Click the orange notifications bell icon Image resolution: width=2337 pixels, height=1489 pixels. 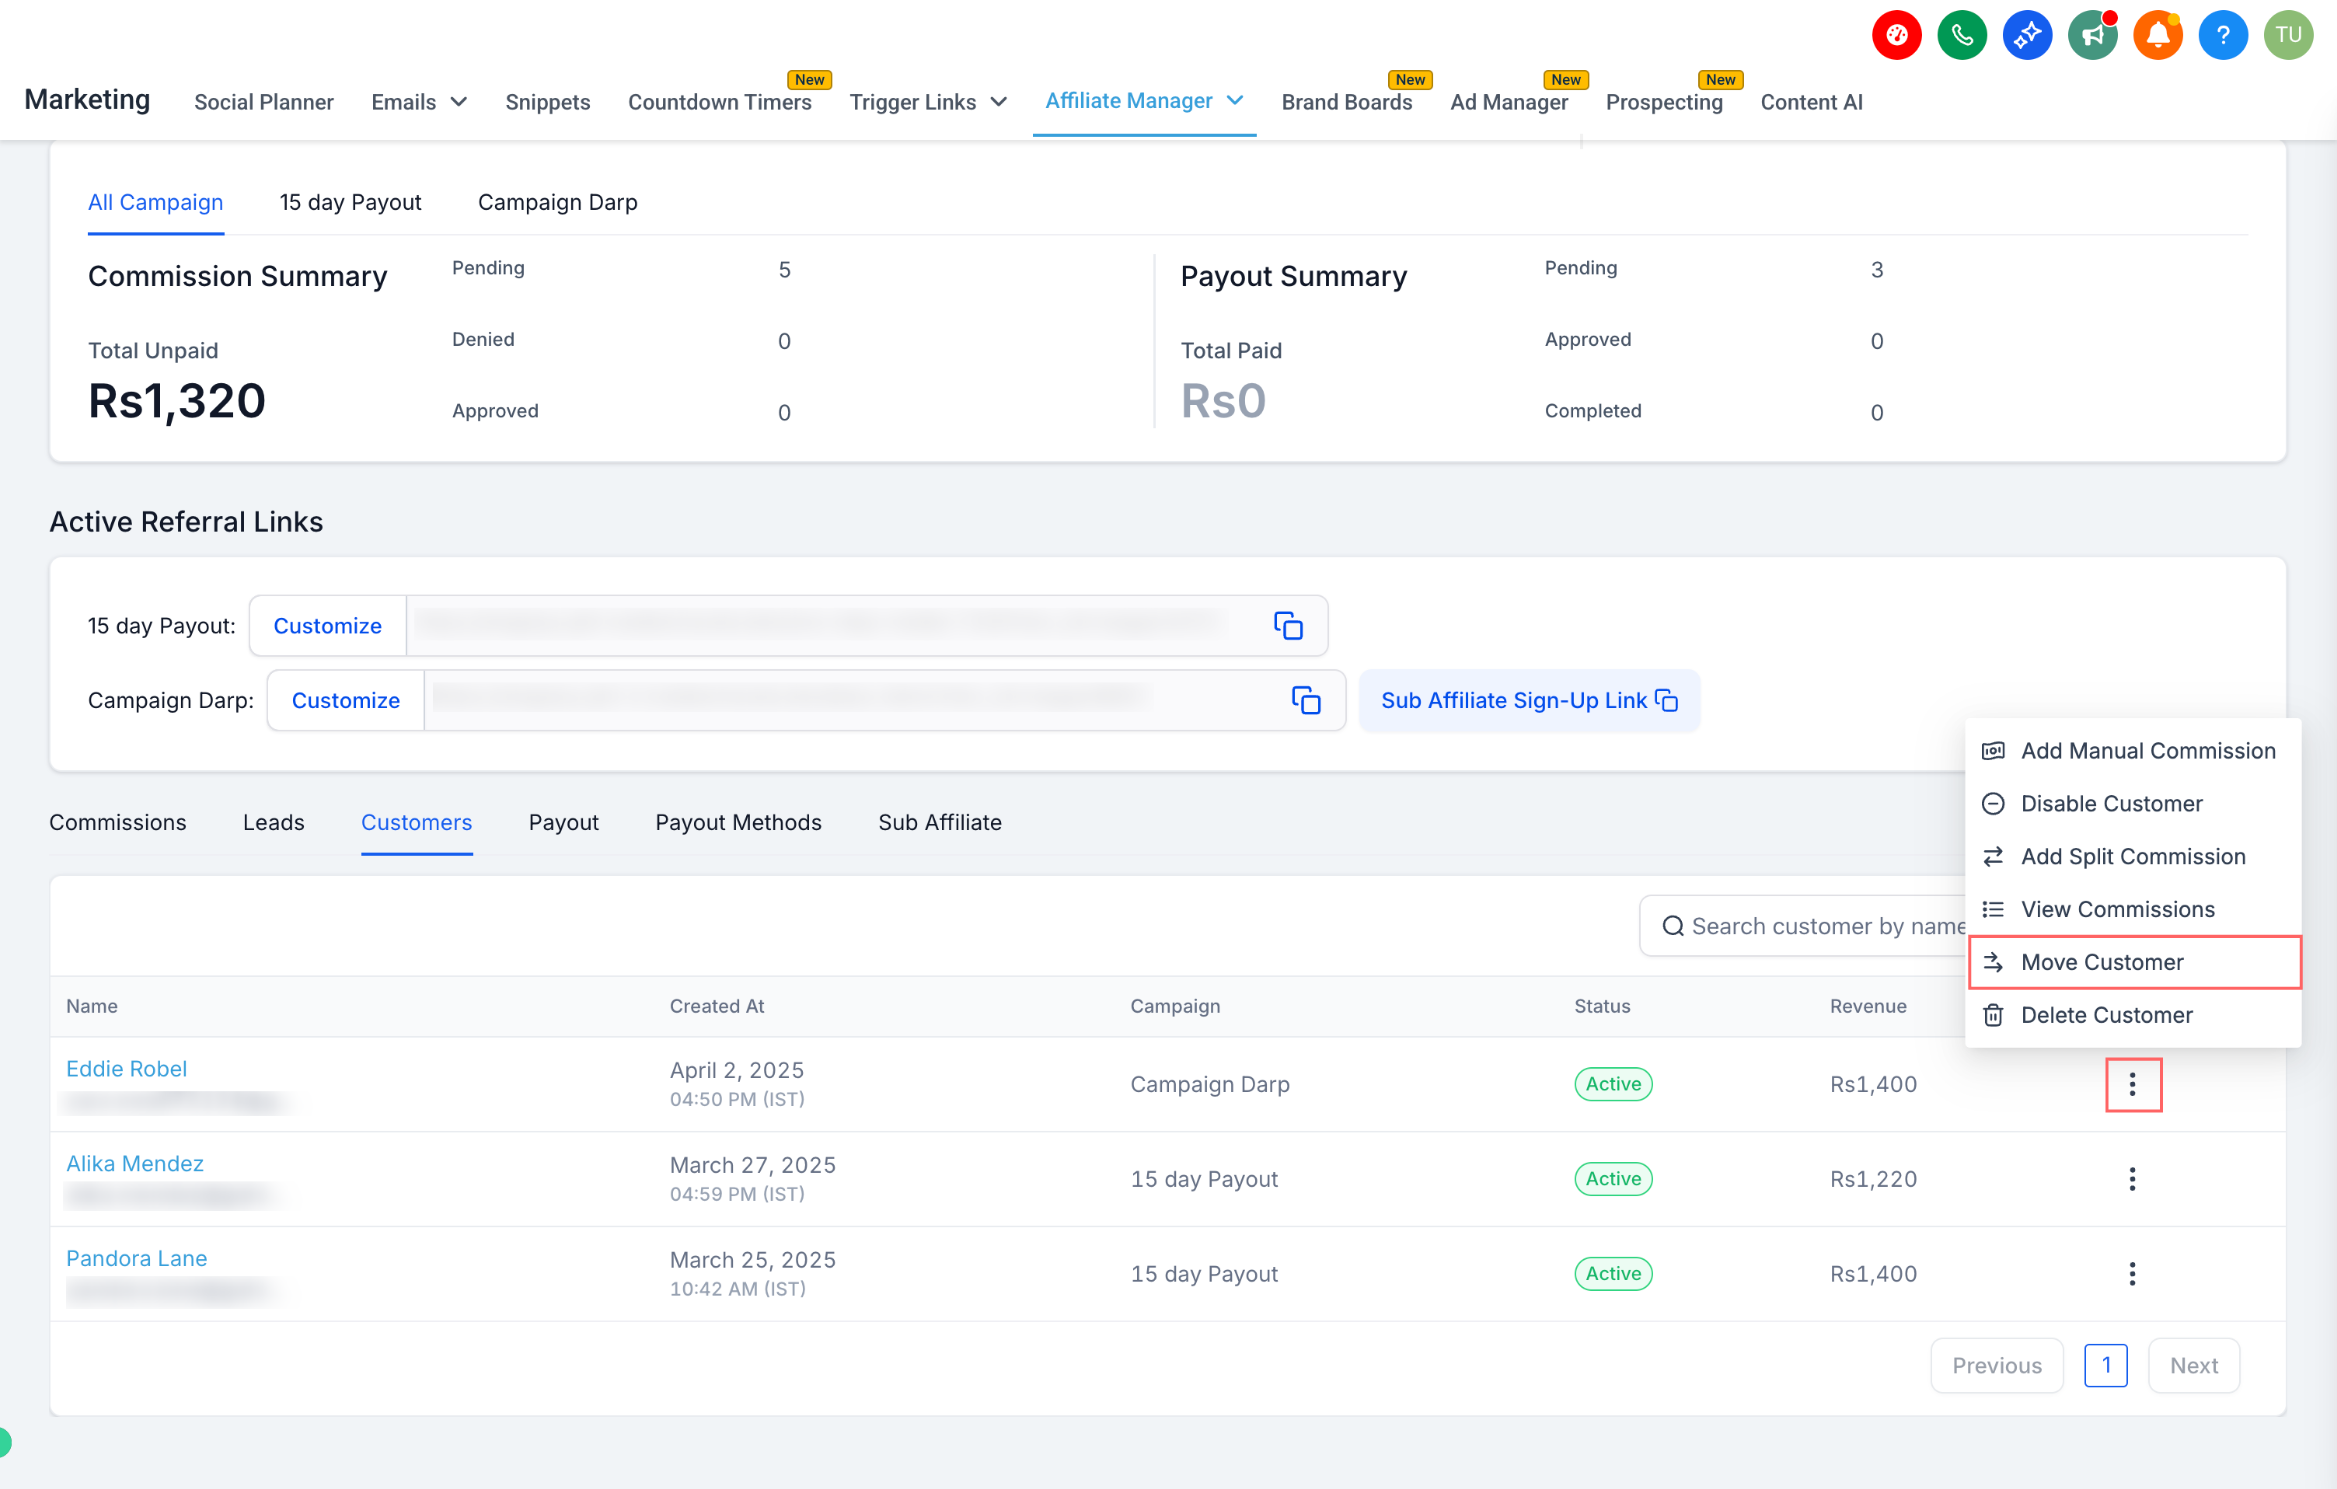[x=2157, y=36]
